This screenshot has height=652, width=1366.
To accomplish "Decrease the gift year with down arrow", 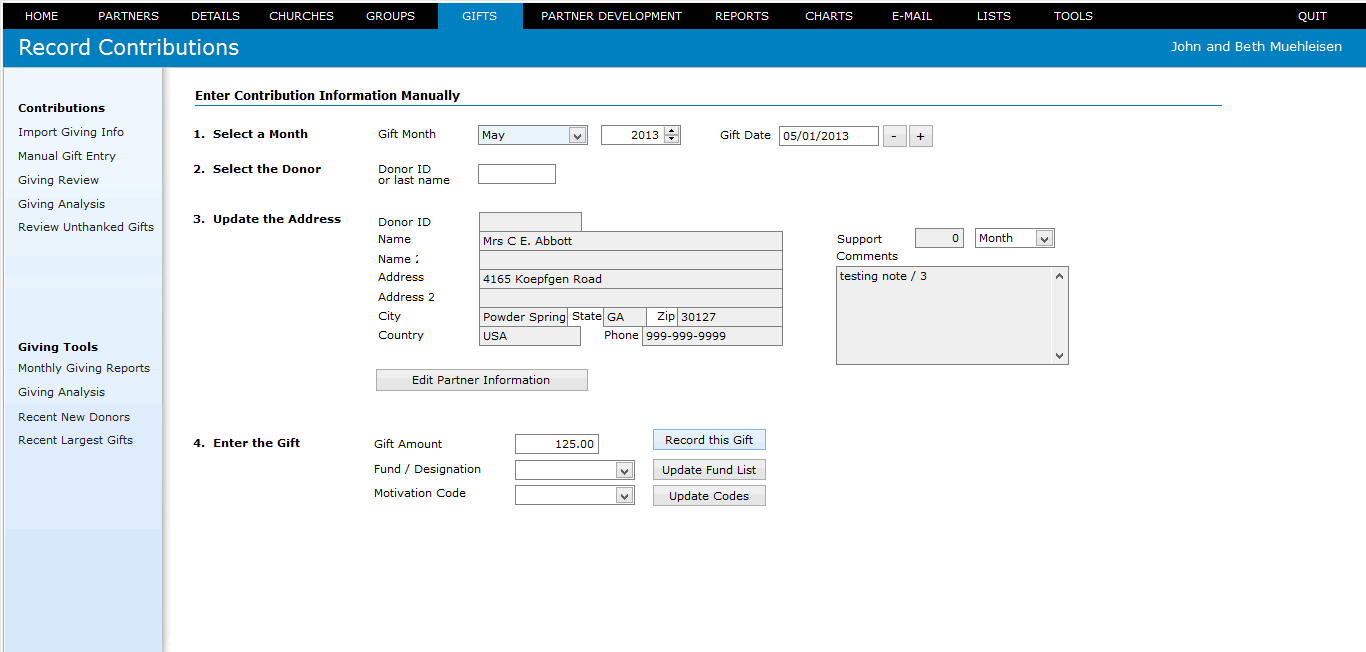I will (672, 139).
